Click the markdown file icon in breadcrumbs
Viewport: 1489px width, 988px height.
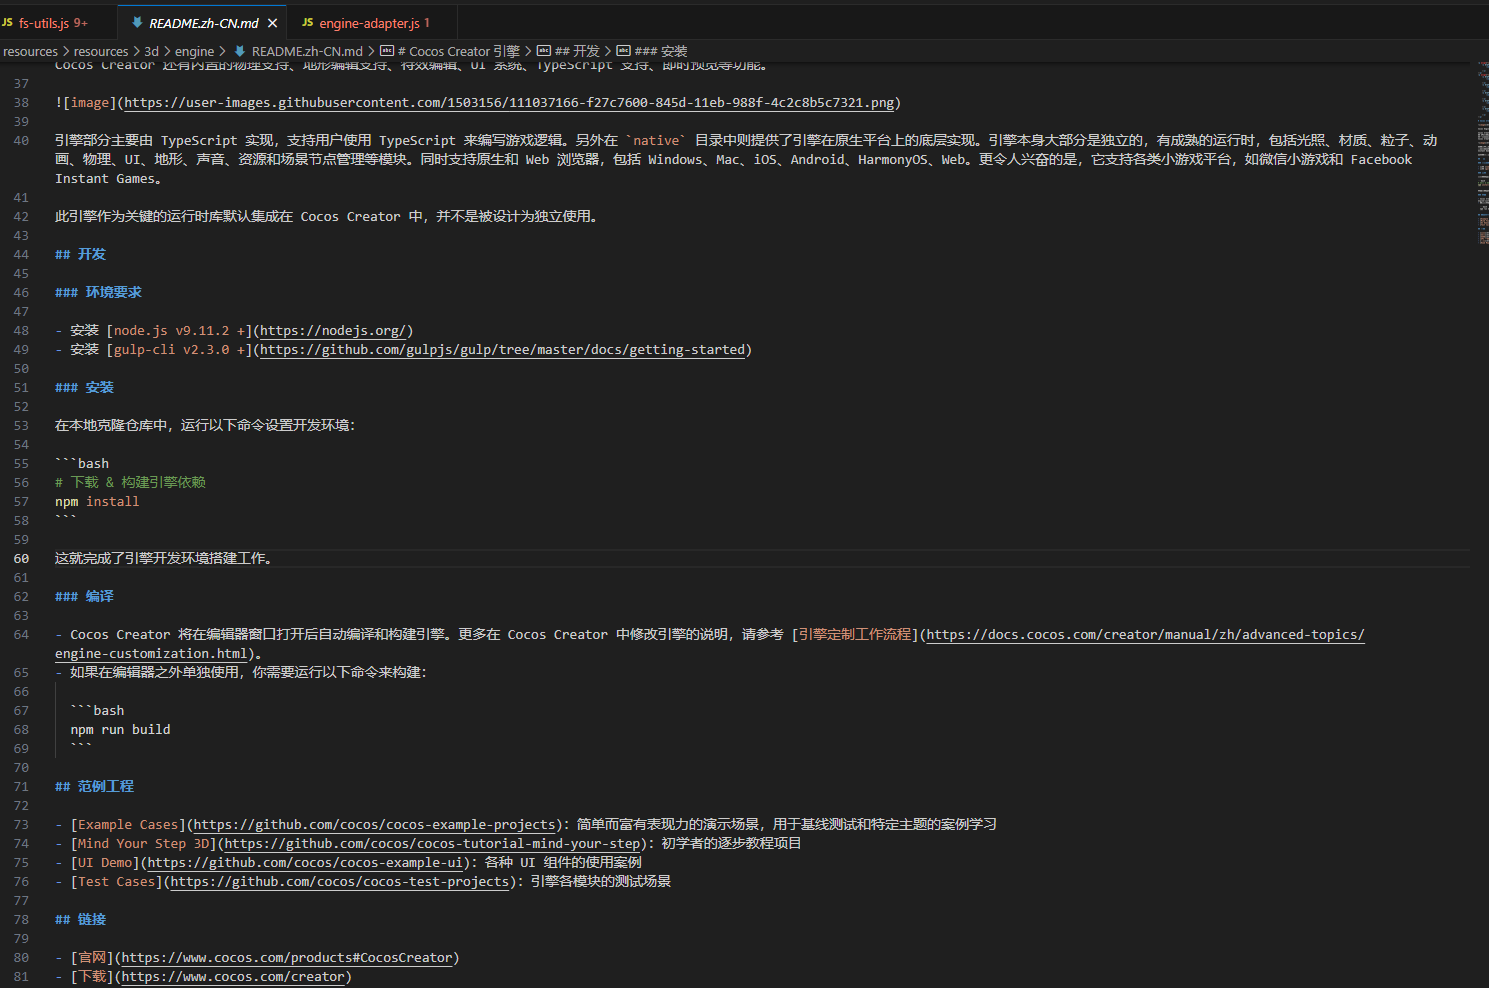tap(240, 51)
